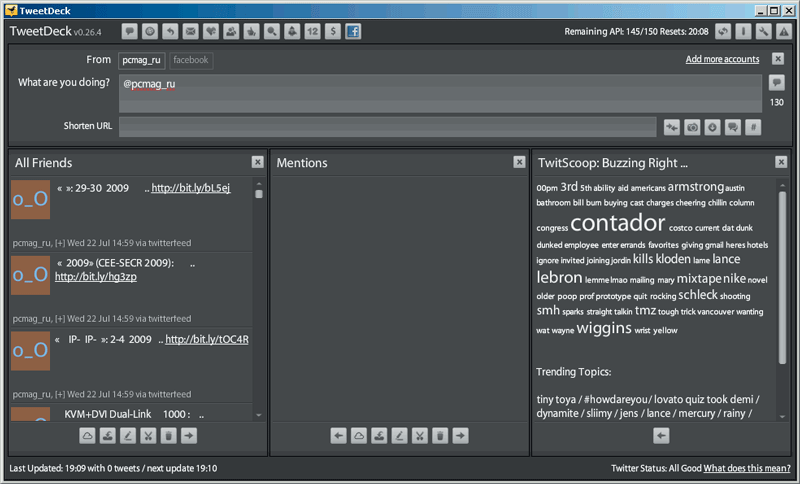Image resolution: width=800 pixels, height=484 pixels.
Task: Click the Add more accounts link
Action: (x=722, y=60)
